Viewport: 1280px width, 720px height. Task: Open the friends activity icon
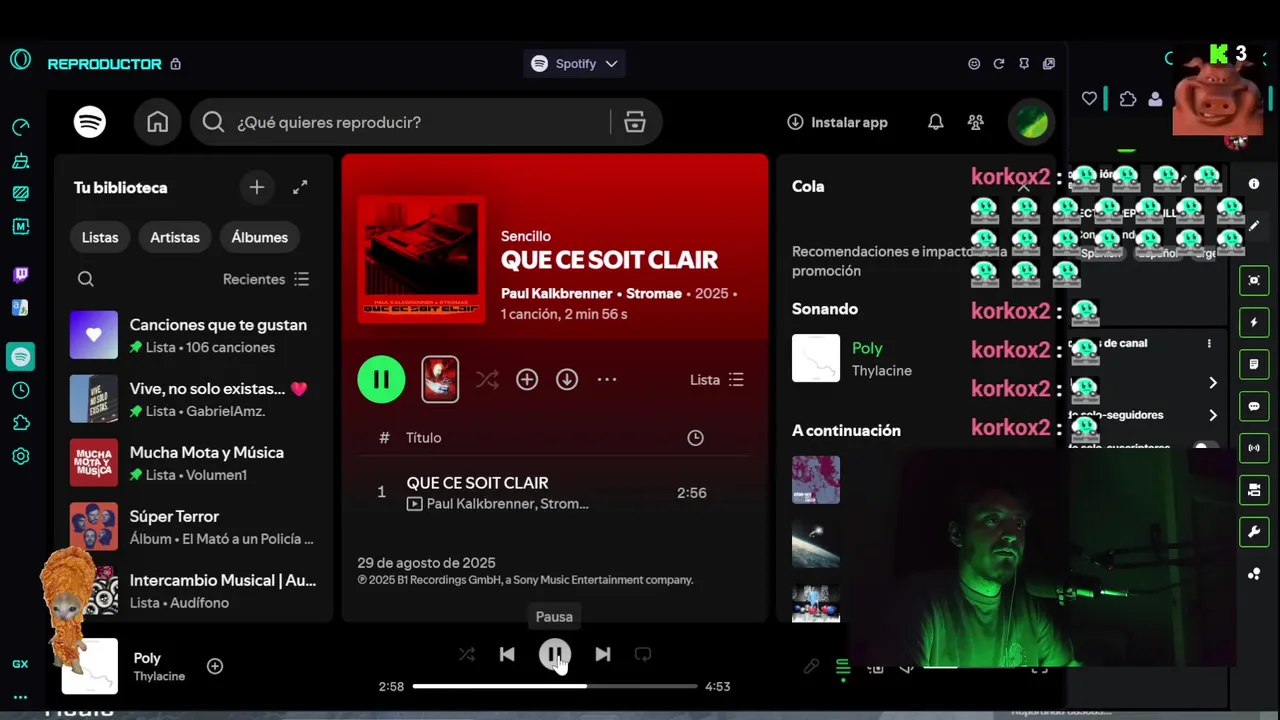(976, 122)
